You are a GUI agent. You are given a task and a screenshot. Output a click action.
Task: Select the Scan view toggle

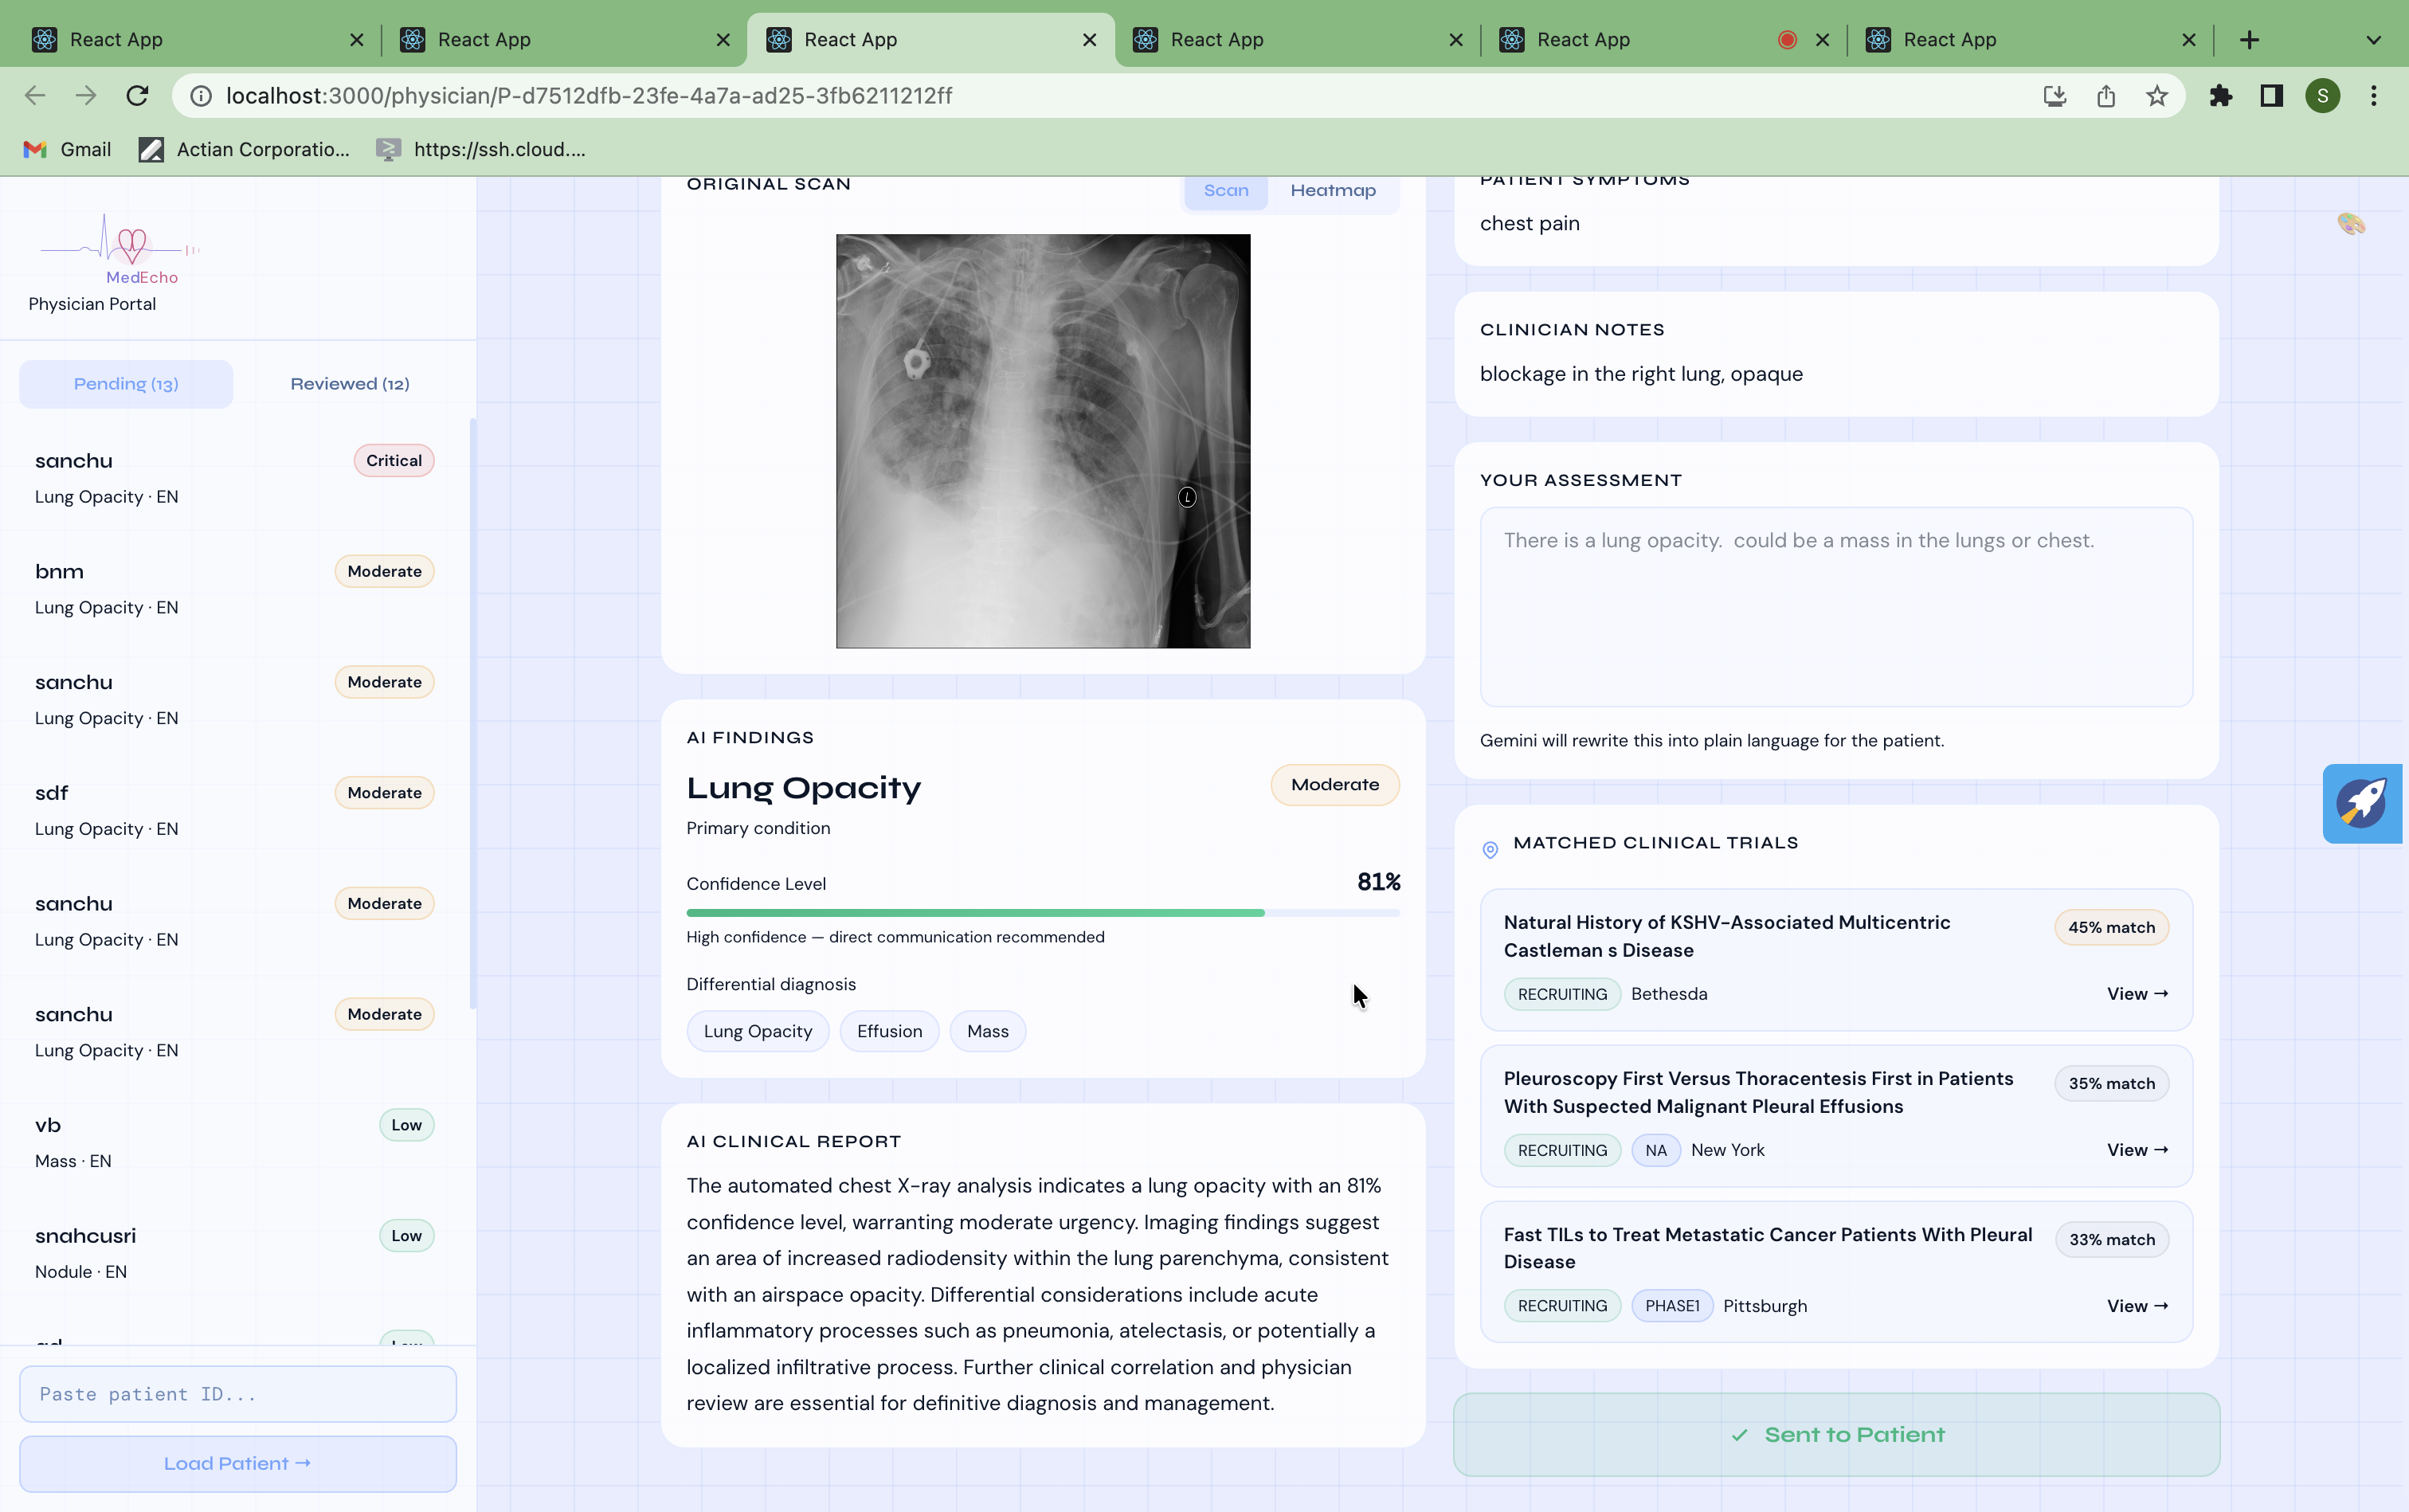click(x=1226, y=190)
